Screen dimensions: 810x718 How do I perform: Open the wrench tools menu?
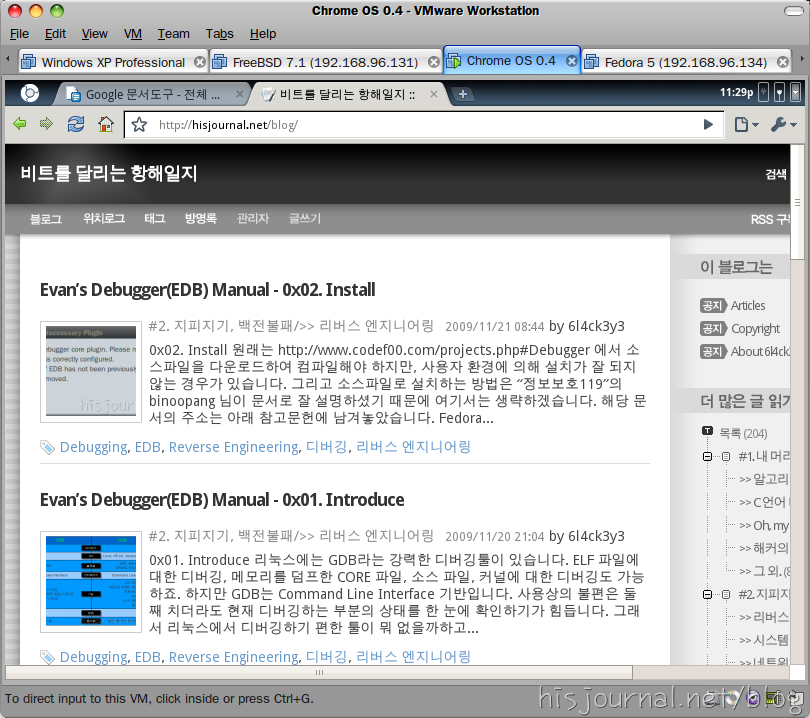tap(783, 124)
